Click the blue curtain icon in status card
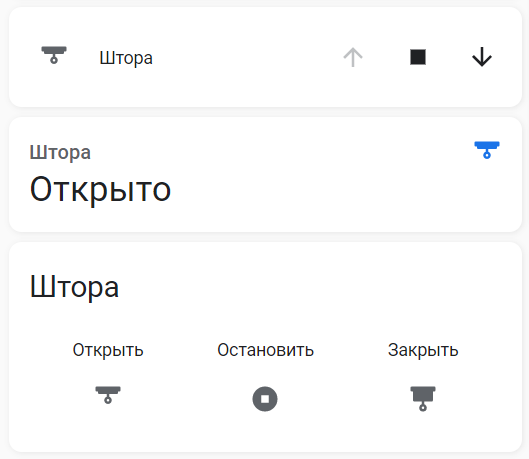 (x=487, y=150)
